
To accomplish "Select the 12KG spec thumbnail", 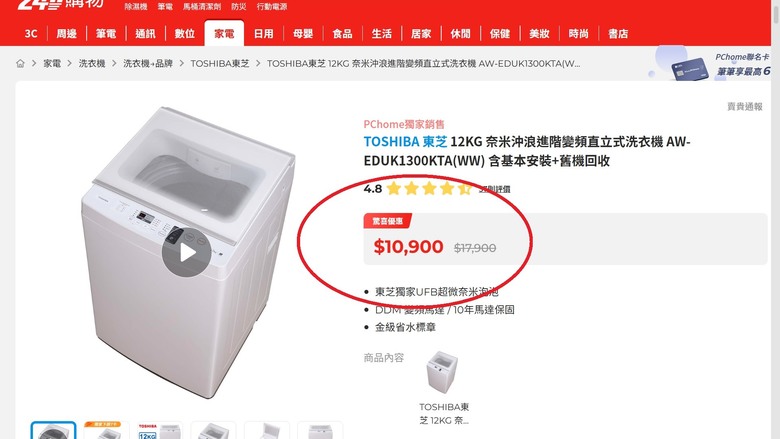I will pyautogui.click(x=160, y=431).
